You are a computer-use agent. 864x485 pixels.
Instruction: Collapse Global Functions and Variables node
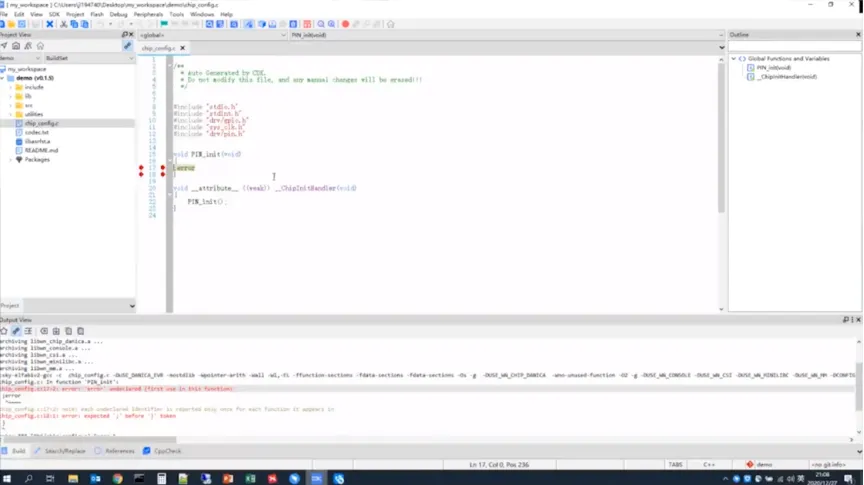[733, 58]
